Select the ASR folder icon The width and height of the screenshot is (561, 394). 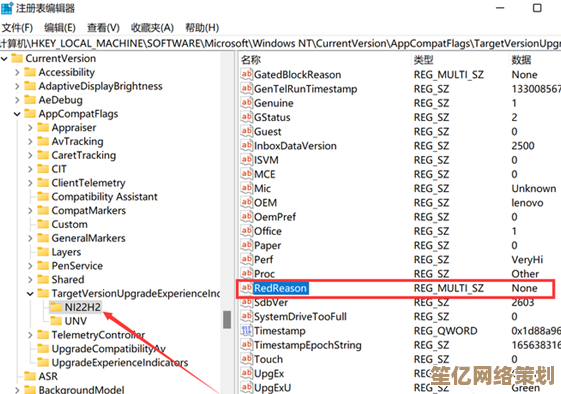[30, 376]
